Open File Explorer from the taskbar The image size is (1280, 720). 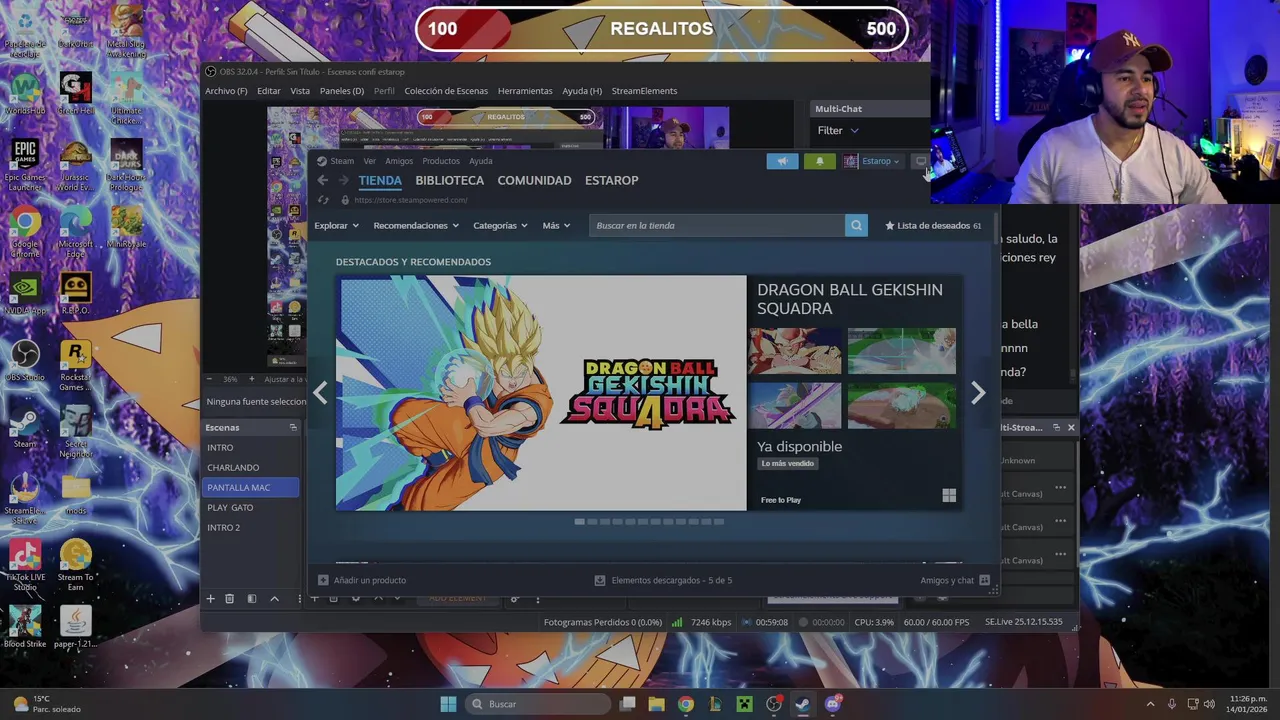[656, 704]
